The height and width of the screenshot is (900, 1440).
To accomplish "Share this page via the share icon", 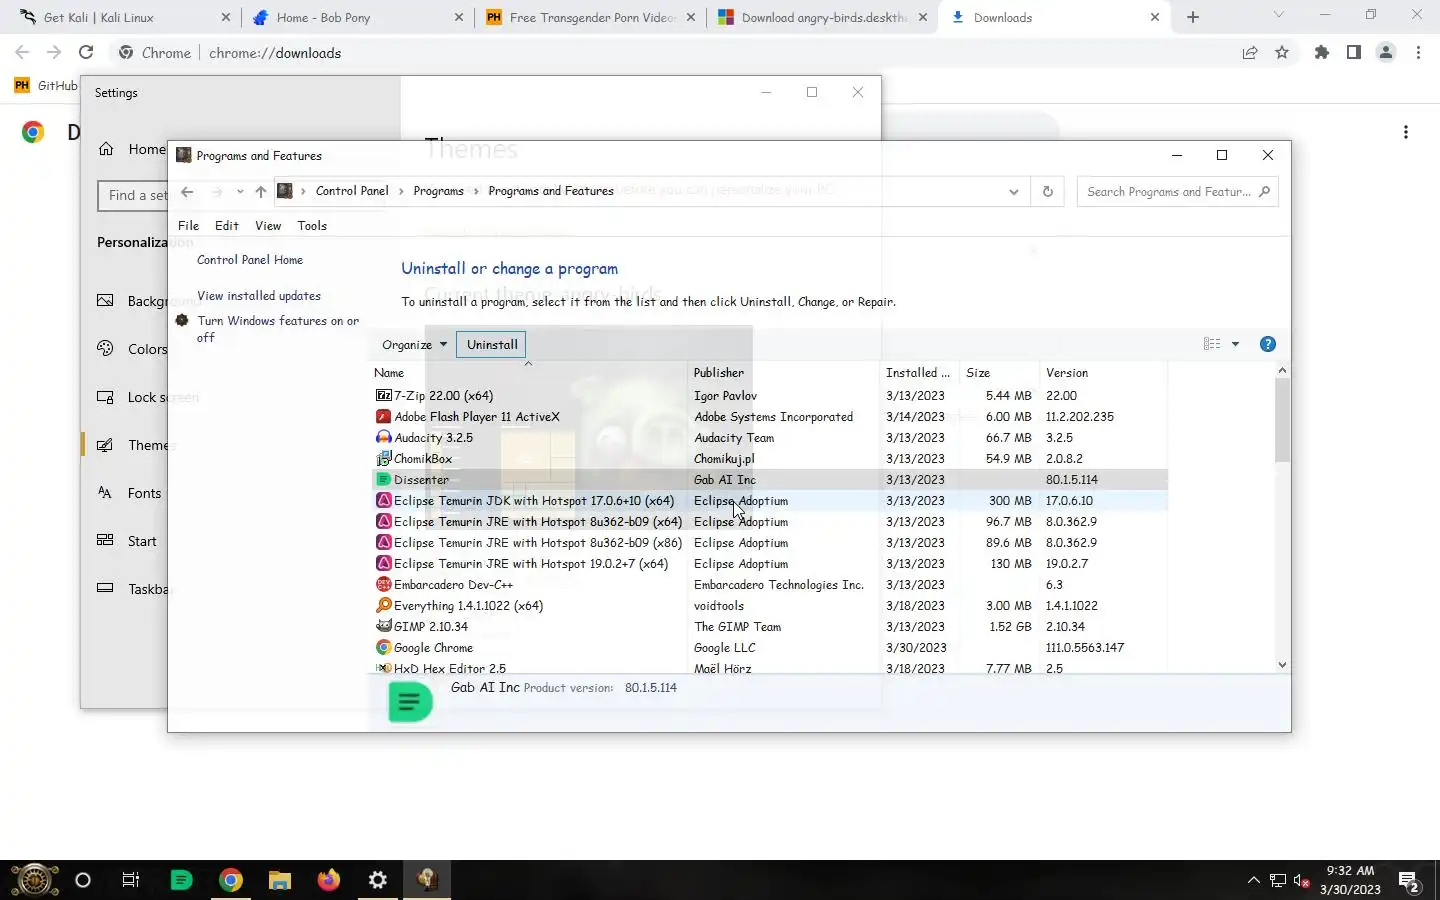I will click(1250, 52).
